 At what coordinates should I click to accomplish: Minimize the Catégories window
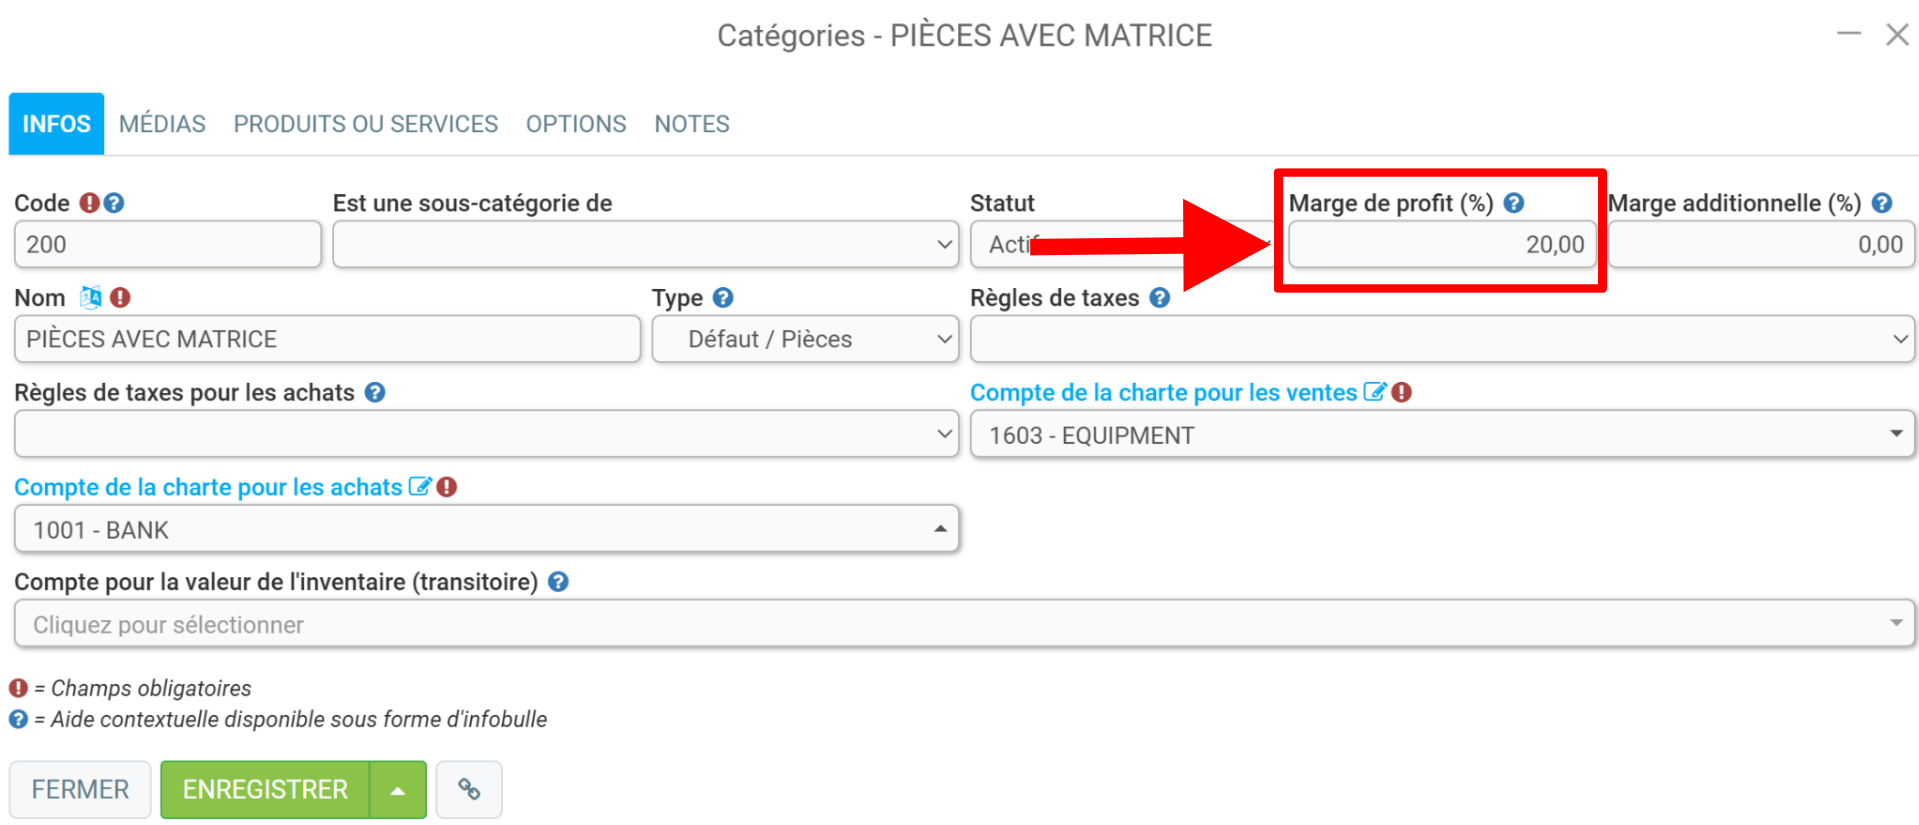tap(1849, 34)
